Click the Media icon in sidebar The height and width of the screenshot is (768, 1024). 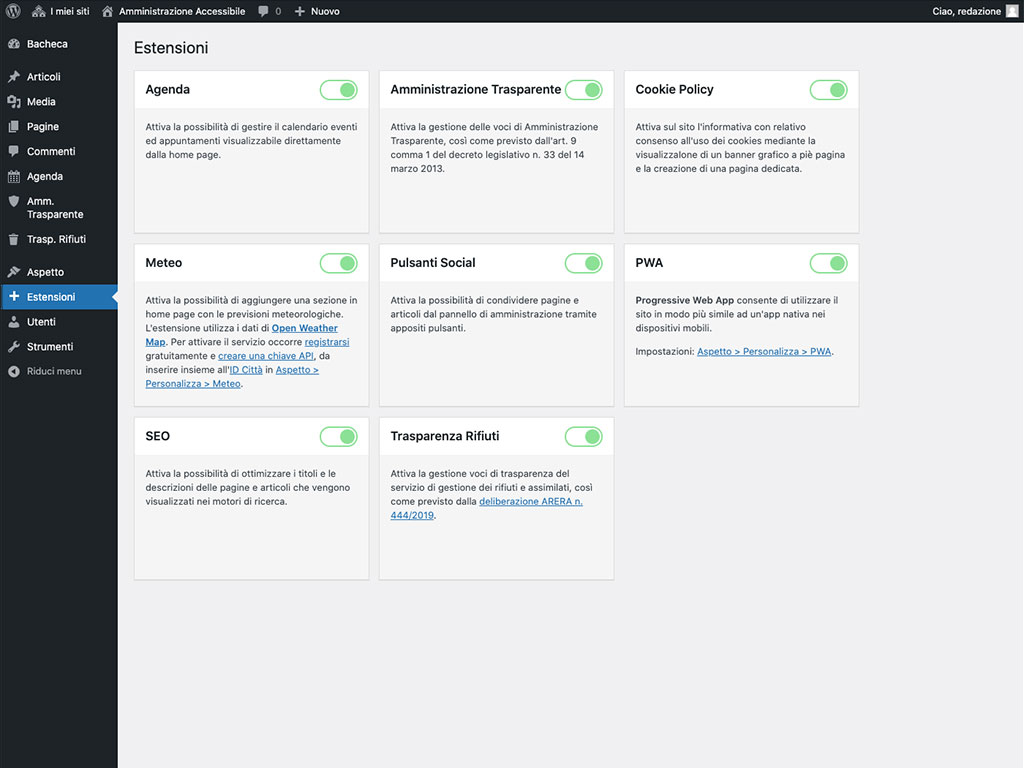point(13,102)
